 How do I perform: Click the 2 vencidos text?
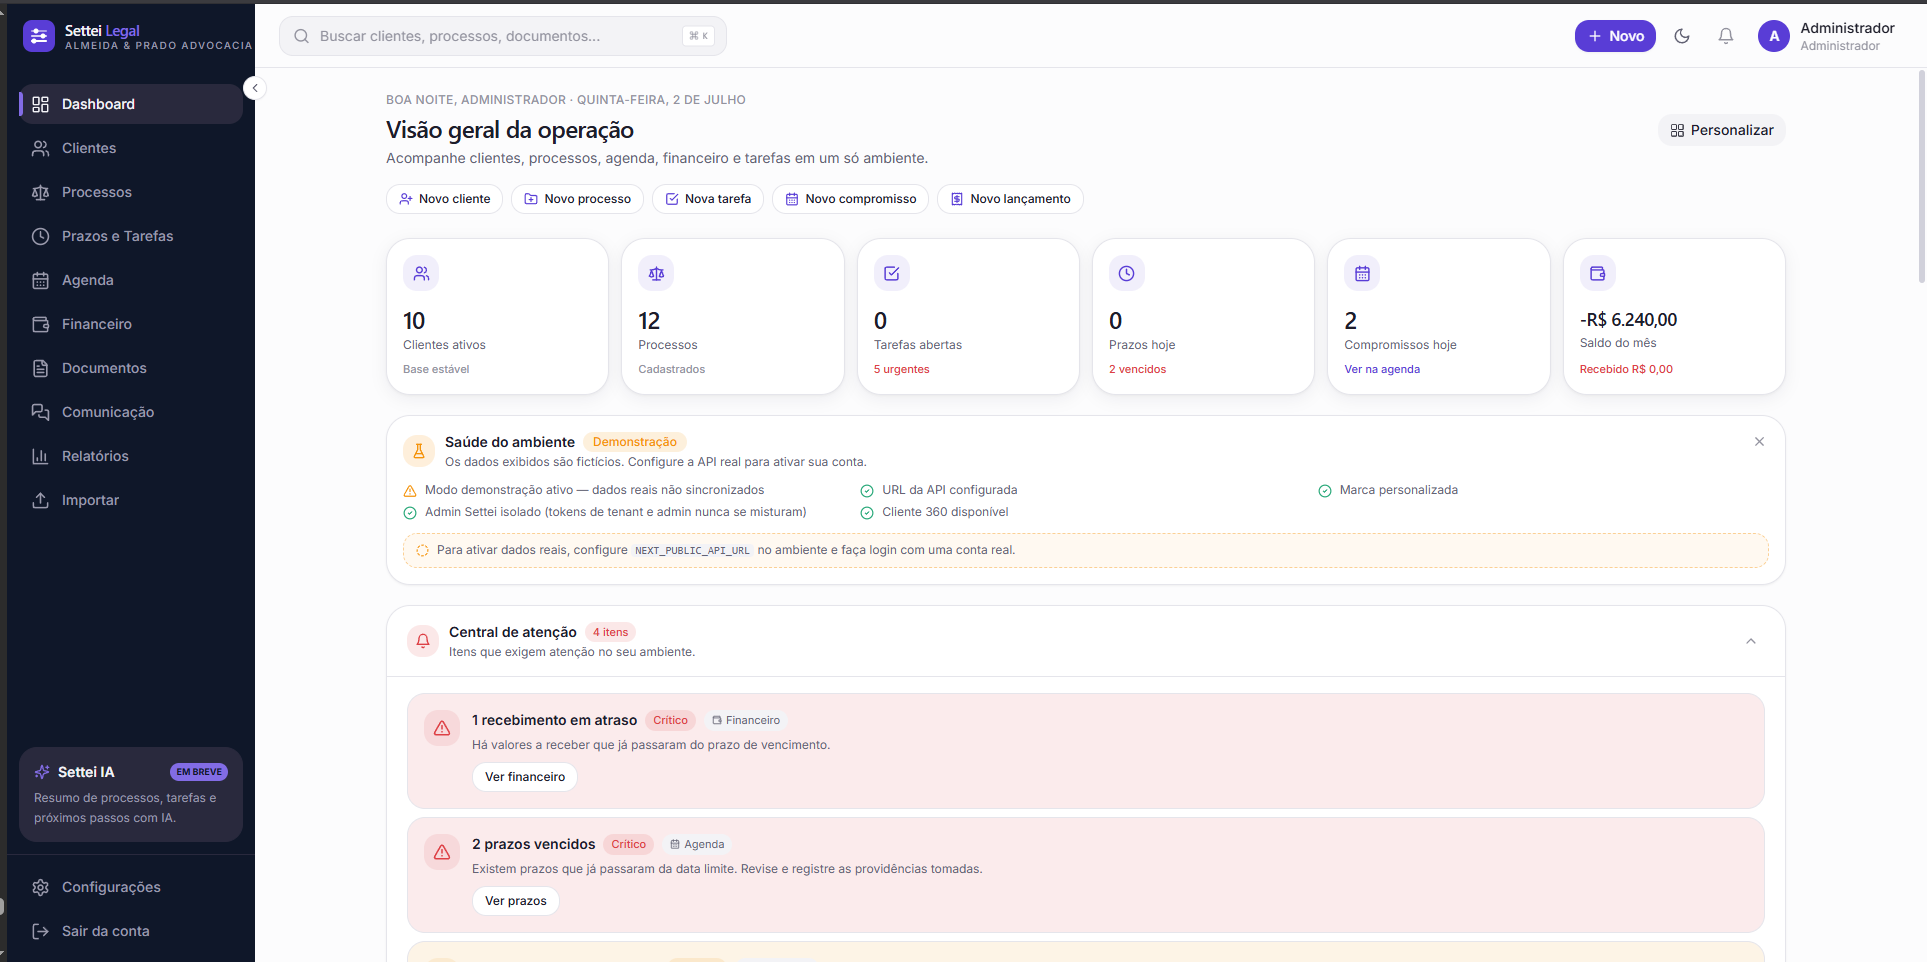(x=1137, y=369)
